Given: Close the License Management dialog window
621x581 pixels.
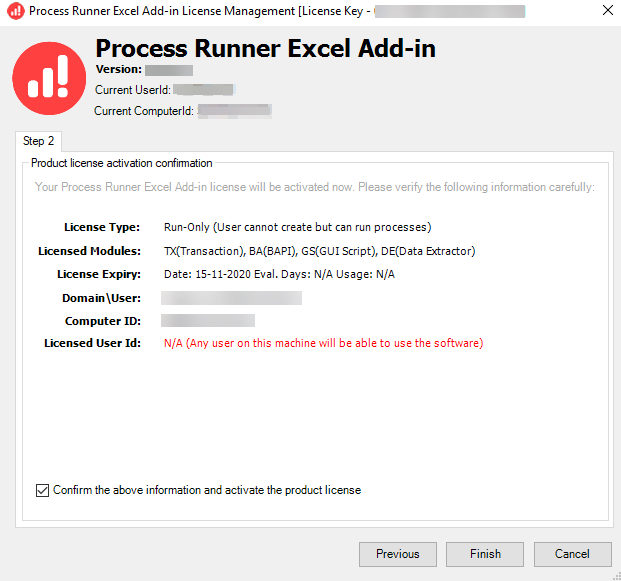Looking at the screenshot, I should point(608,12).
